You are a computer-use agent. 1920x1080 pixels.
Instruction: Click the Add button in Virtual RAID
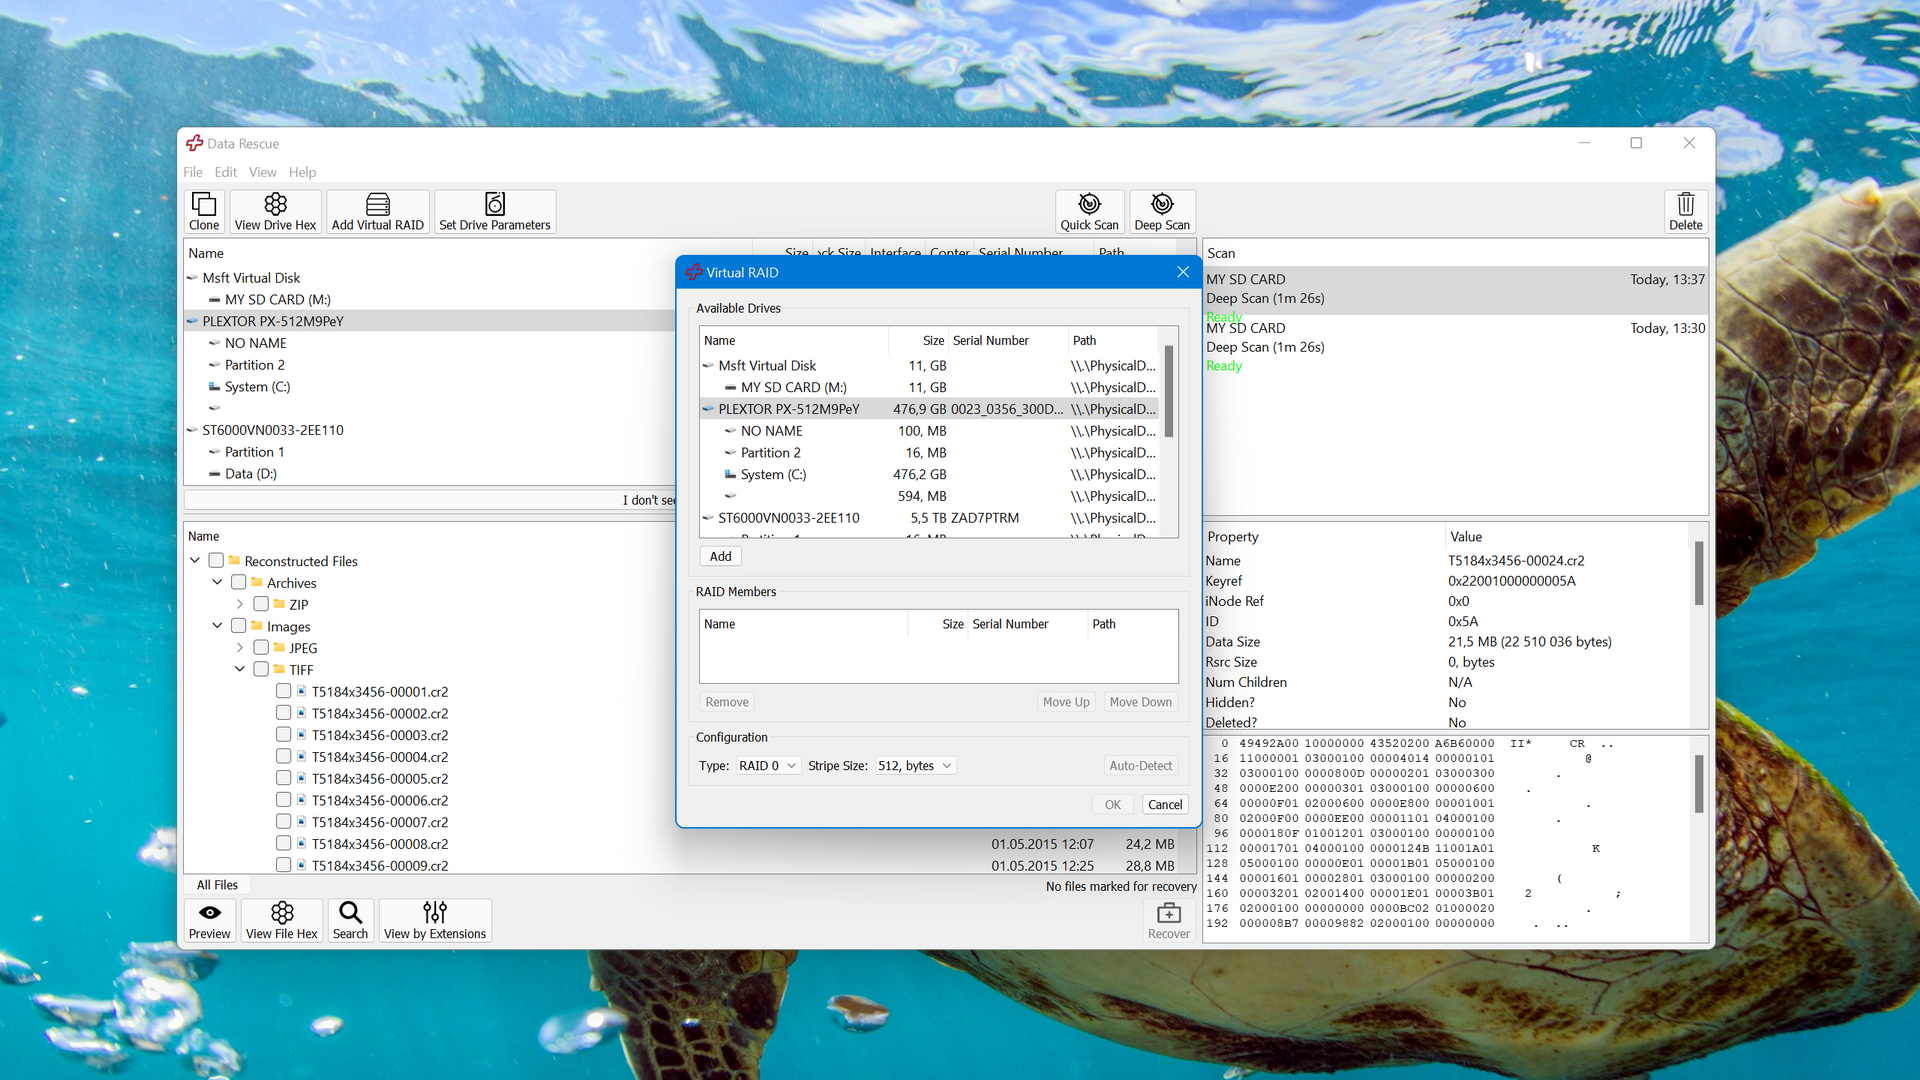[720, 557]
